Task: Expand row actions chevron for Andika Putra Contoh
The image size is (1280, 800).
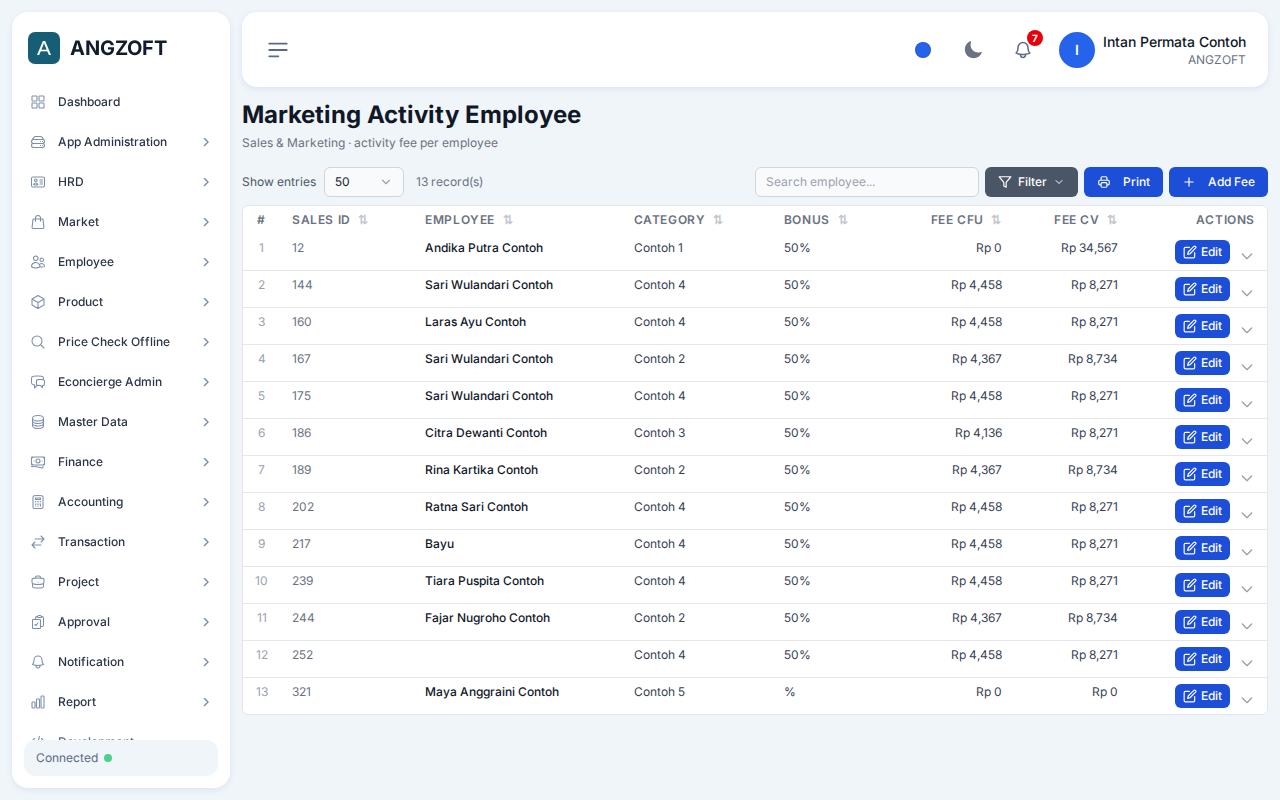Action: coord(1247,256)
